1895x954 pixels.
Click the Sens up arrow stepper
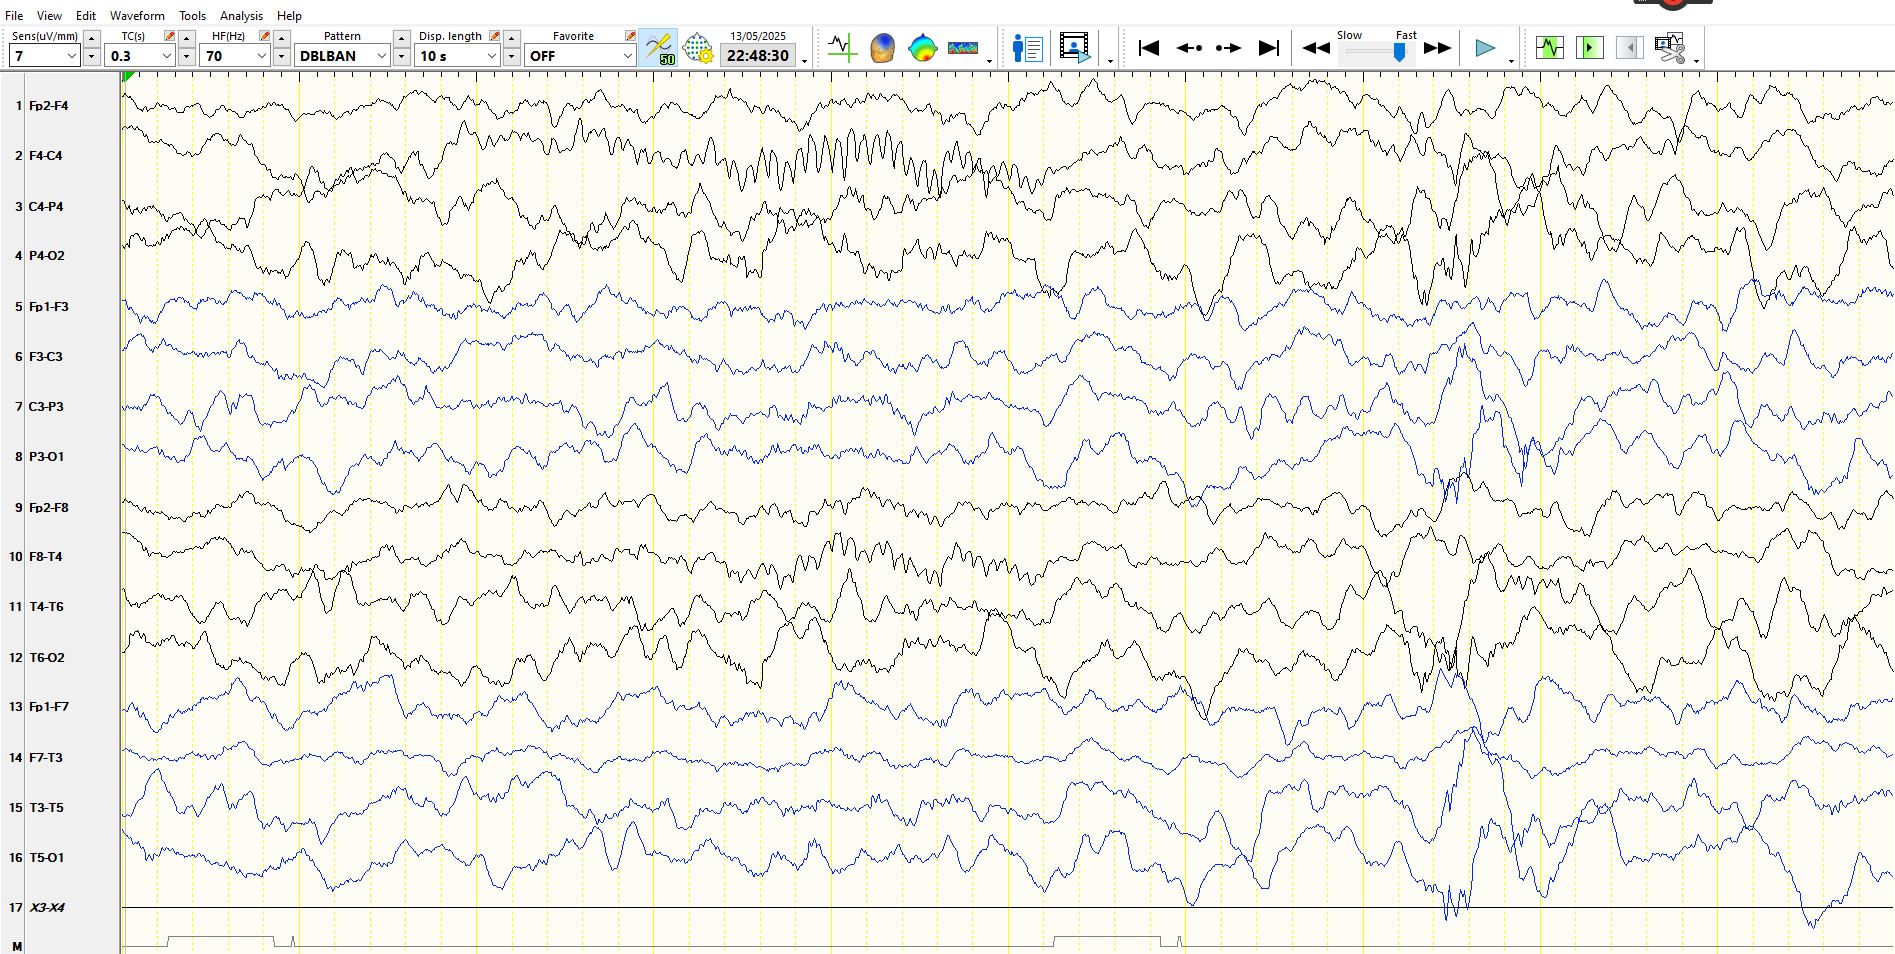(92, 38)
